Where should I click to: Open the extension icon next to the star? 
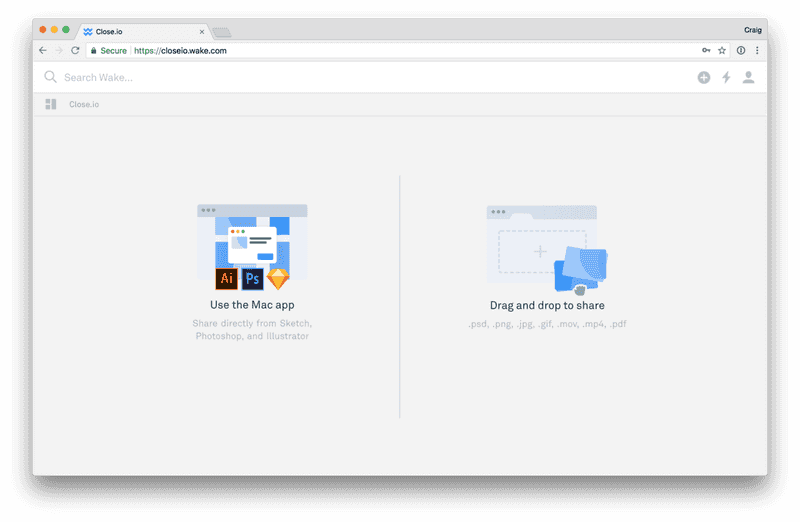click(741, 51)
